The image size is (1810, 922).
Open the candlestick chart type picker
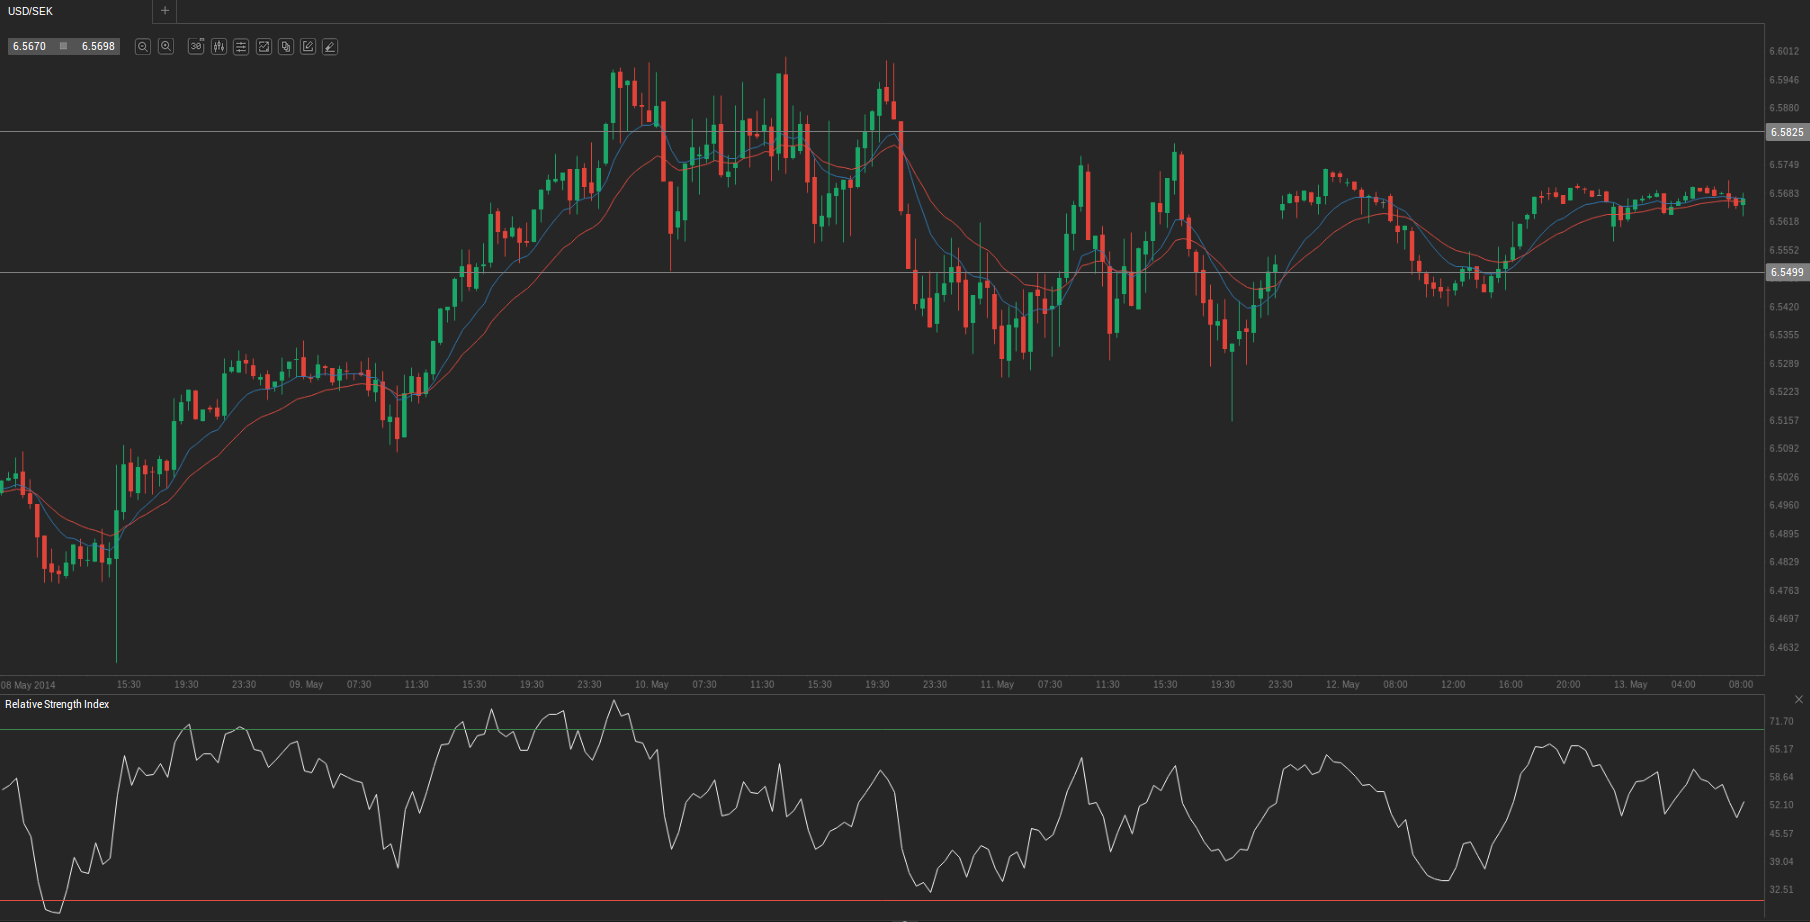(x=219, y=47)
